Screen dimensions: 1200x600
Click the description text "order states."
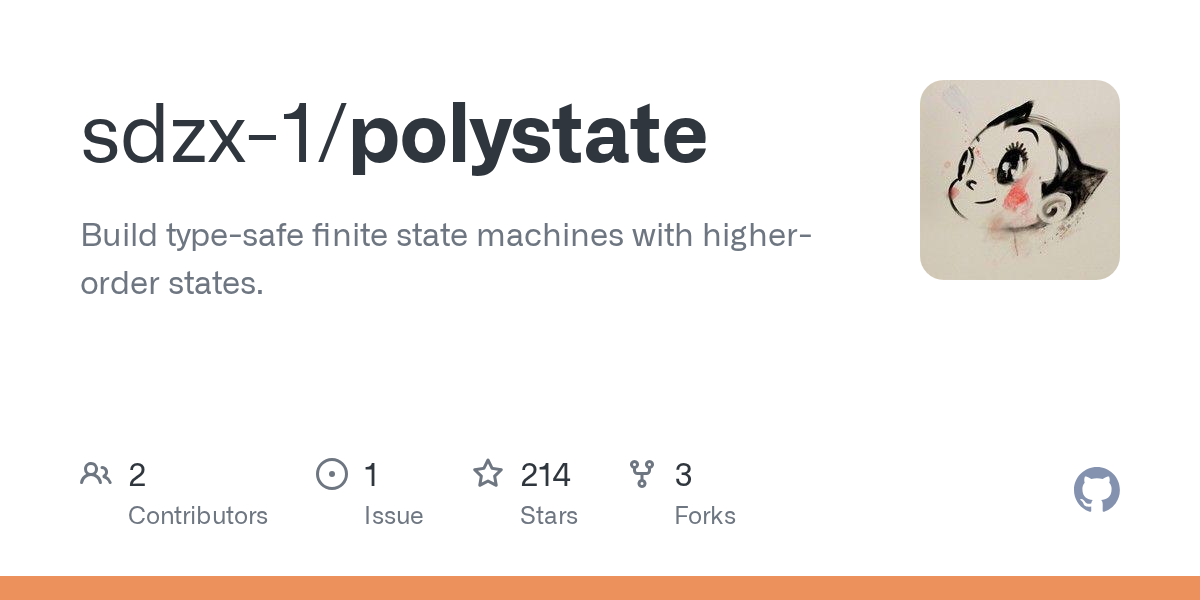(172, 283)
